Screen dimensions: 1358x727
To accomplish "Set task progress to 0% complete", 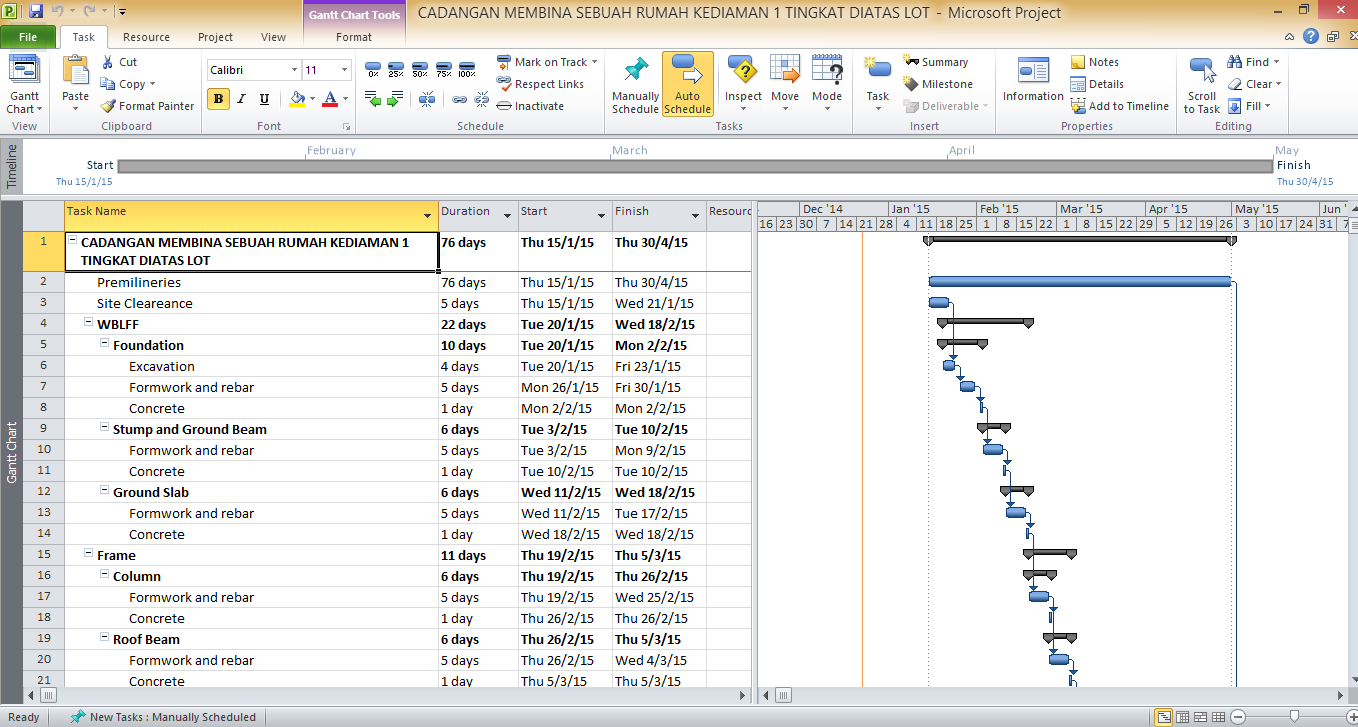I will coord(373,72).
